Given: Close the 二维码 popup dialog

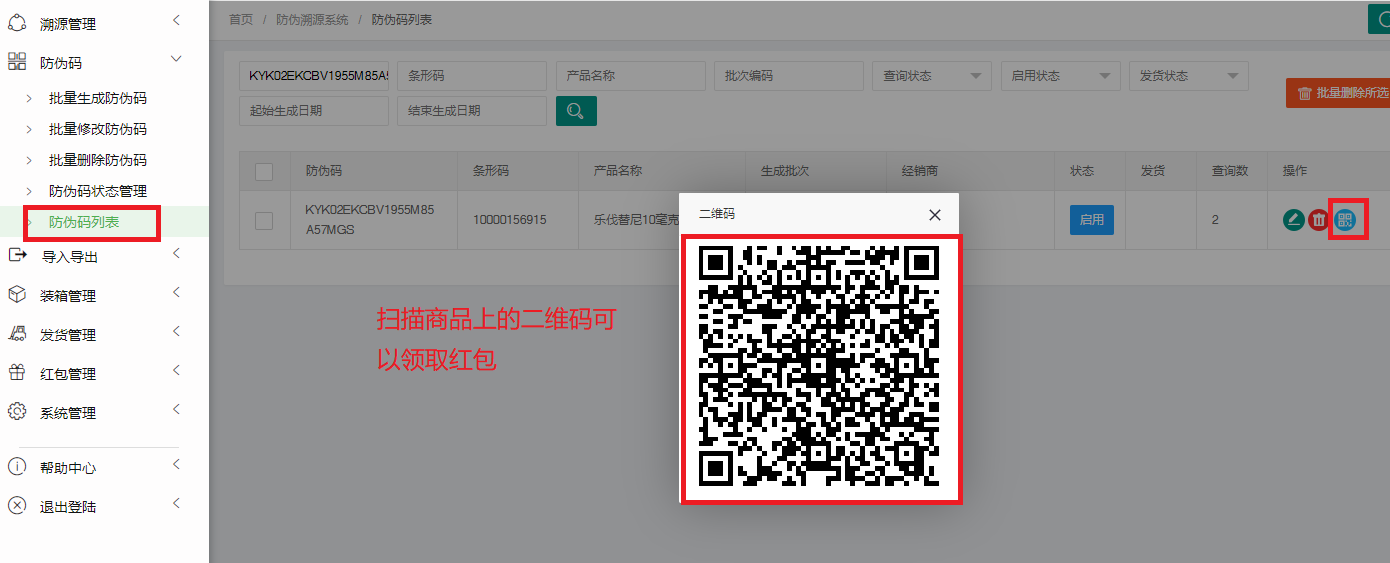Looking at the screenshot, I should pyautogui.click(x=934, y=215).
